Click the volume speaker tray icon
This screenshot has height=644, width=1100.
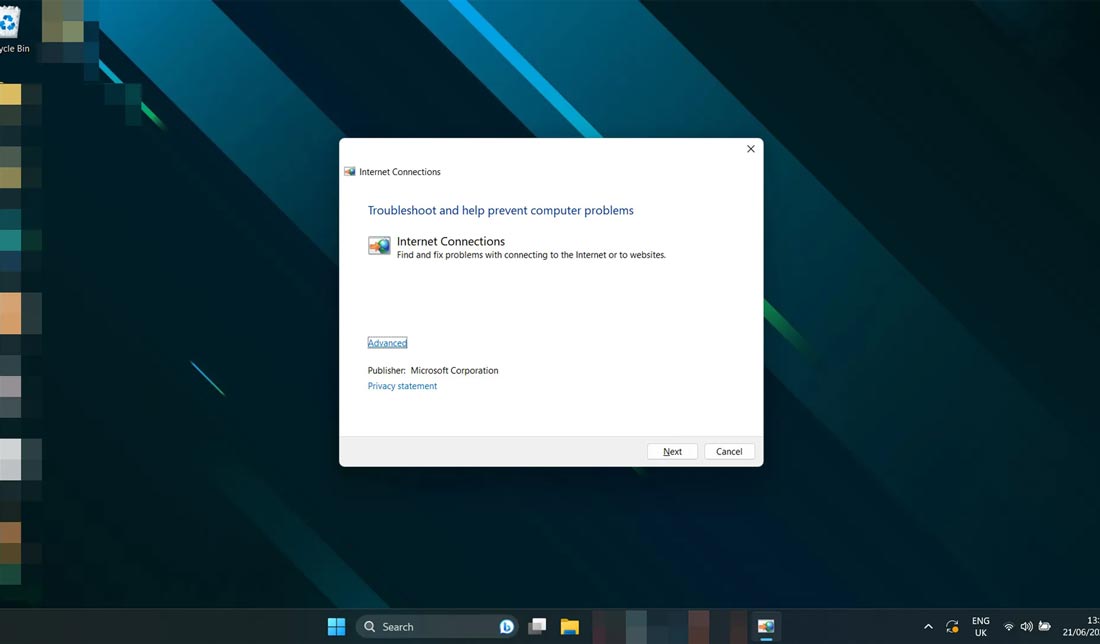click(1026, 627)
